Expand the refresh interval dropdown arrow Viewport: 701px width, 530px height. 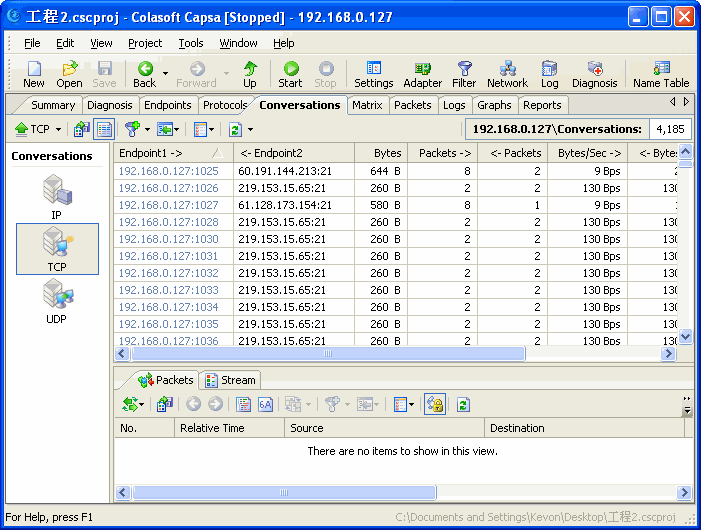tap(250, 130)
